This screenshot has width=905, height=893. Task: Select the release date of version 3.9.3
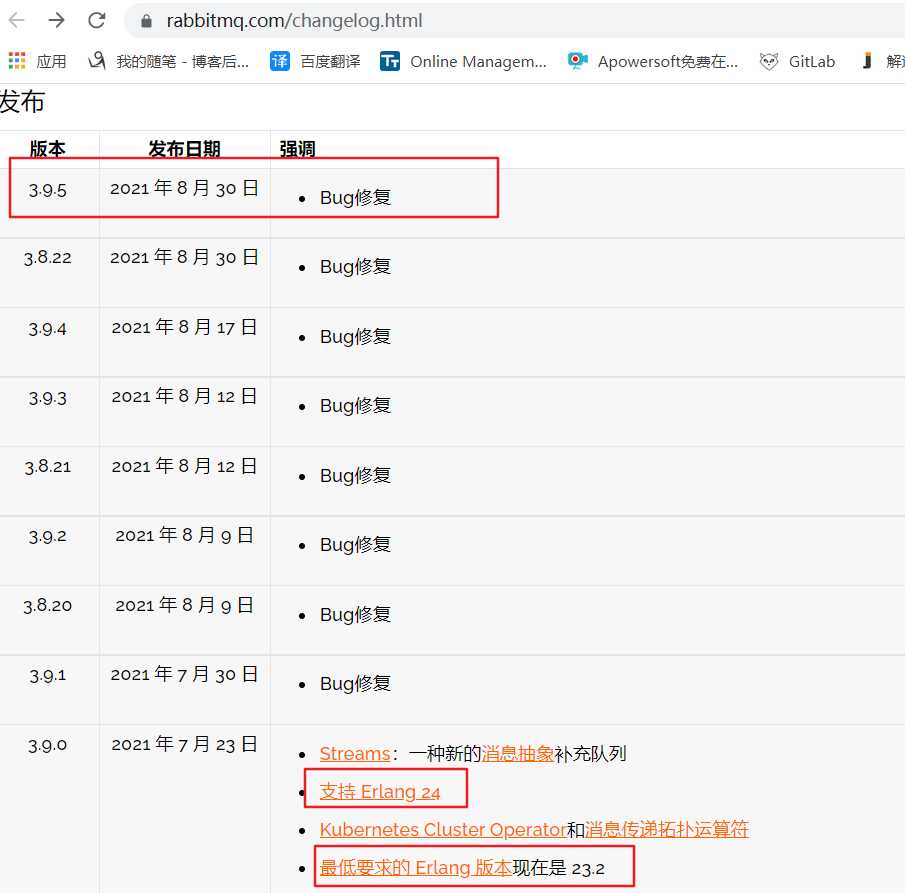[x=184, y=396]
